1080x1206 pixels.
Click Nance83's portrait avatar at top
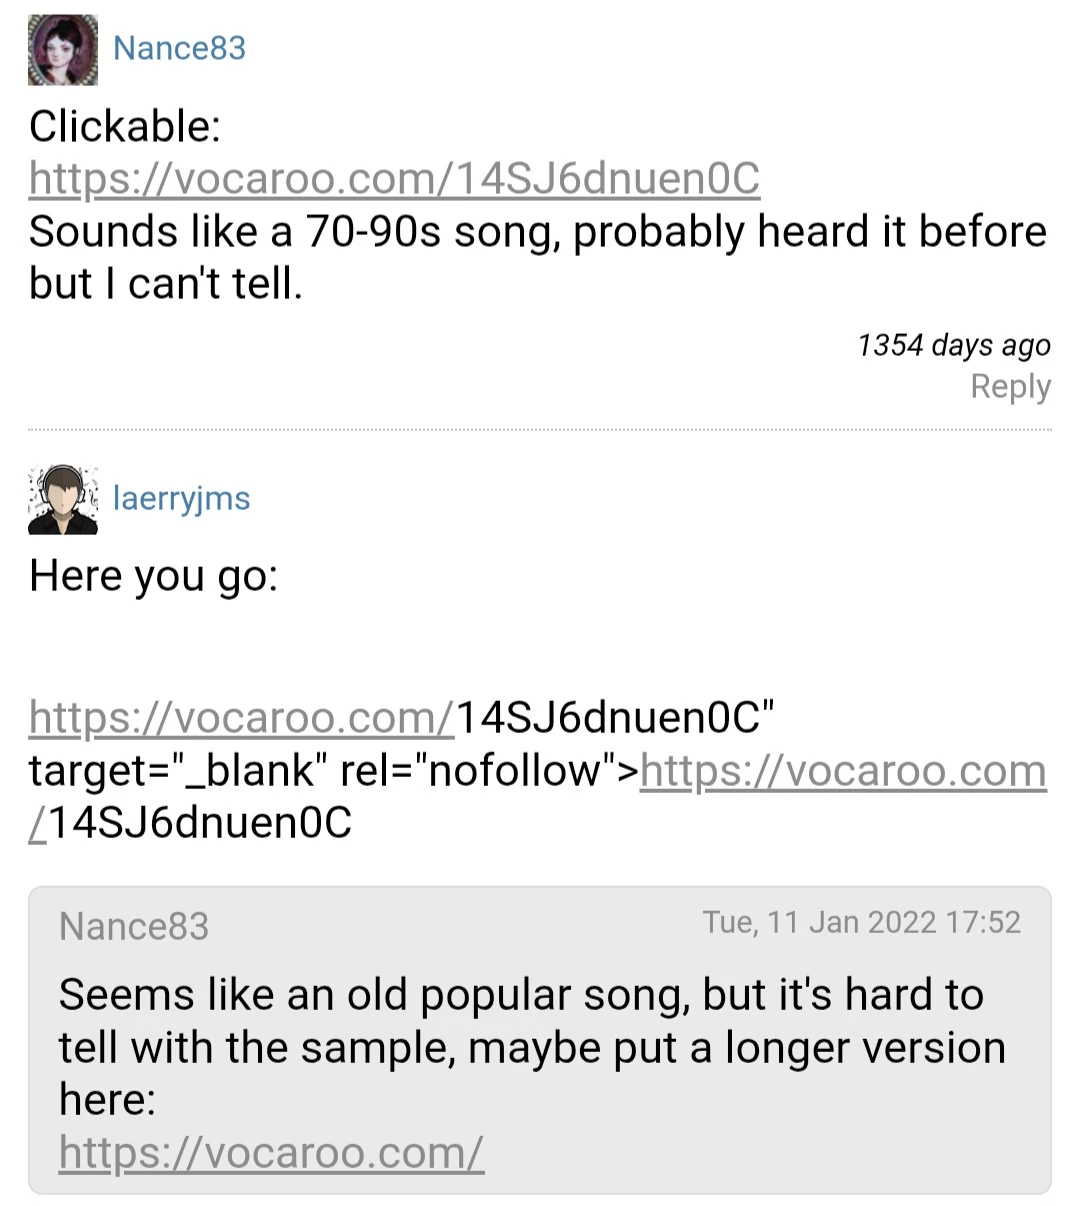coord(62,50)
